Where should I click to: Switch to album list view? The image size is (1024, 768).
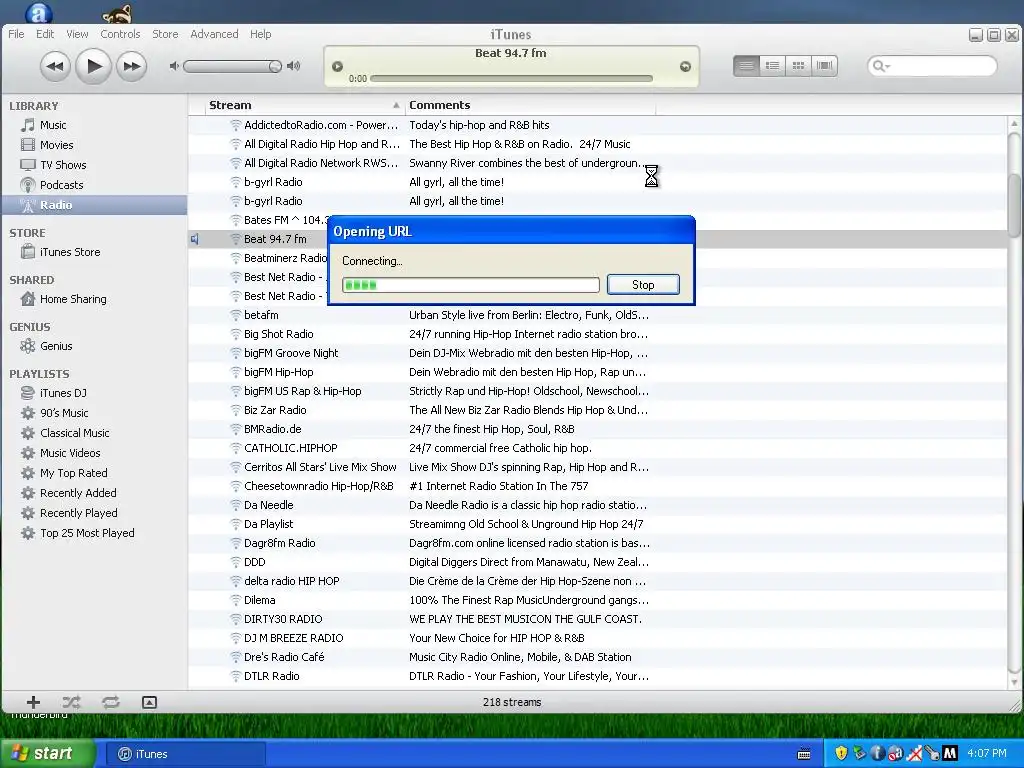point(772,65)
